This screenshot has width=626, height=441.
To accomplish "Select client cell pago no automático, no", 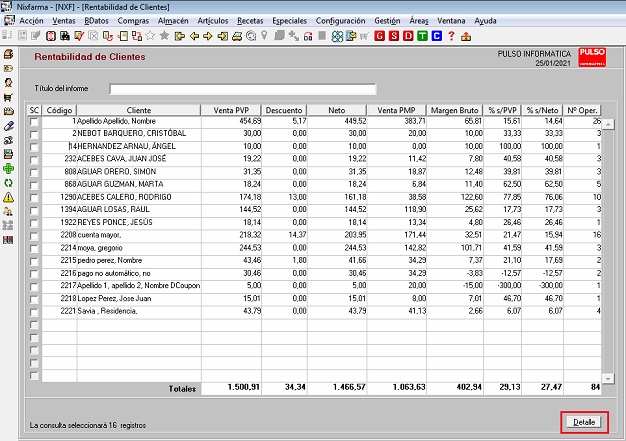I will point(139,273).
